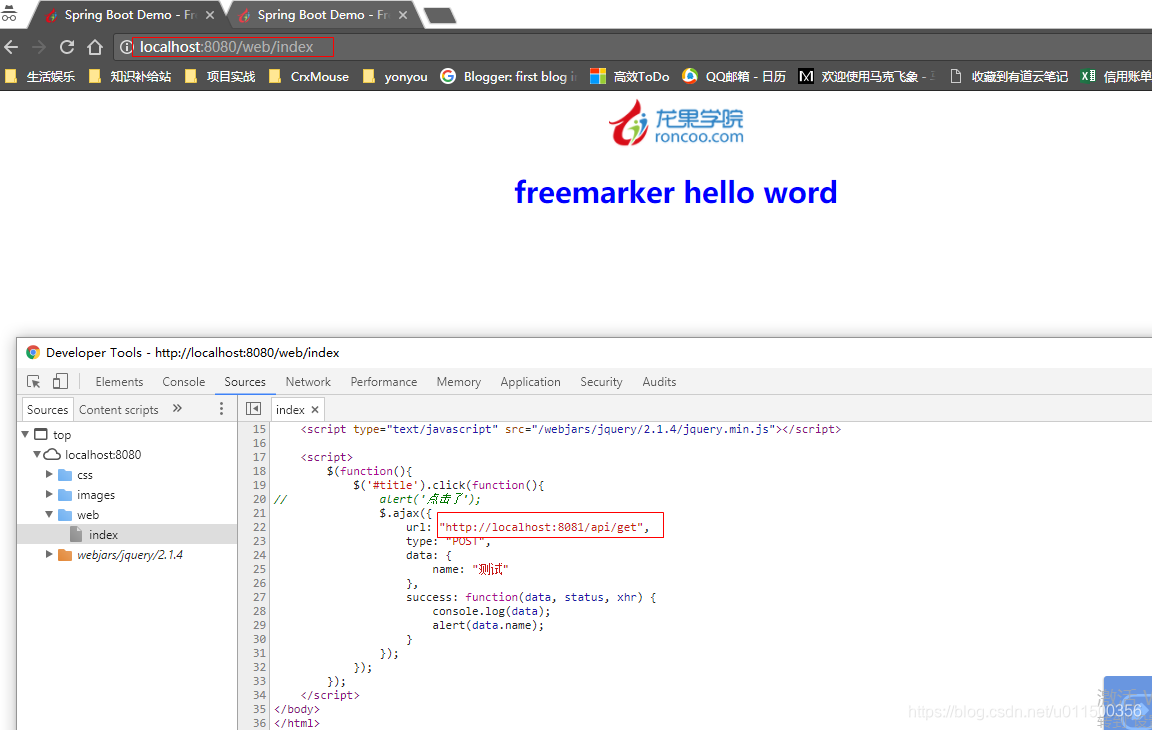Open the Blogger: first blog bookmark
The width and height of the screenshot is (1152, 730).
point(508,76)
